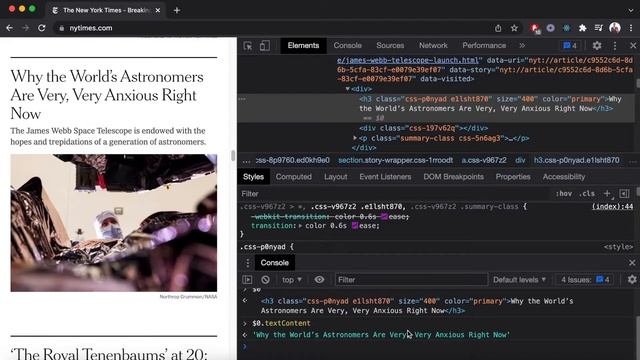This screenshot has height=360, width=640.
Task: Select the Layout pane tab
Action: coord(336,177)
